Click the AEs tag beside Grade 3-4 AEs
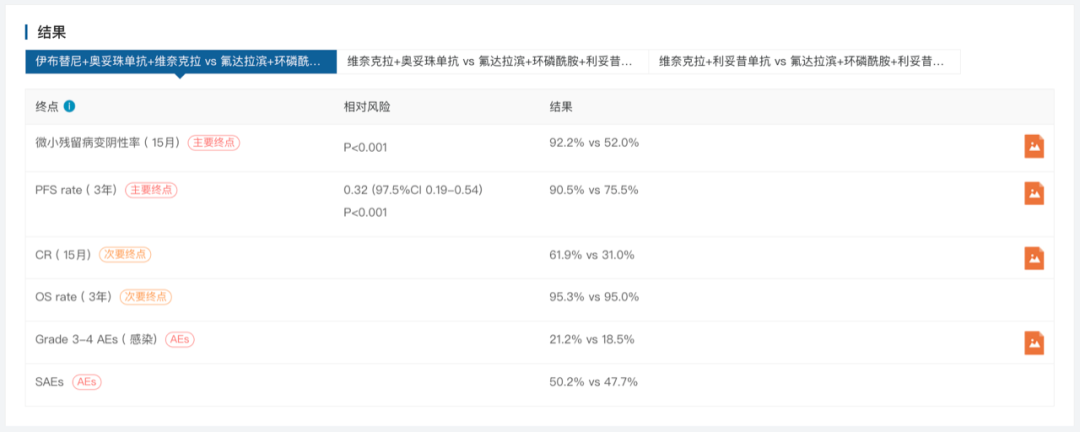 (180, 340)
